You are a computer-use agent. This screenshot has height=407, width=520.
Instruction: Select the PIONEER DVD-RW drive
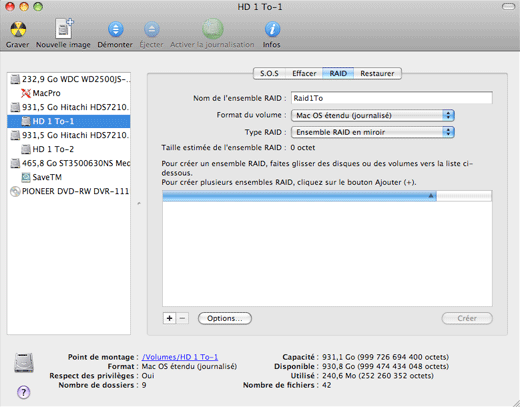click(x=69, y=191)
